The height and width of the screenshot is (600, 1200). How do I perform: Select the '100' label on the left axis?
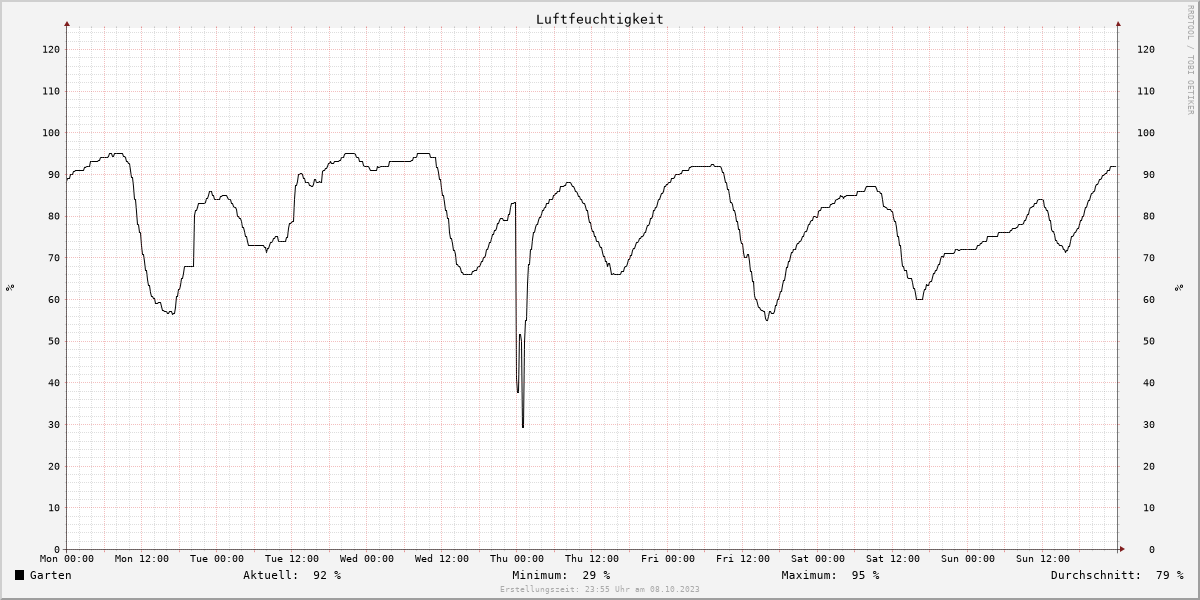click(52, 133)
